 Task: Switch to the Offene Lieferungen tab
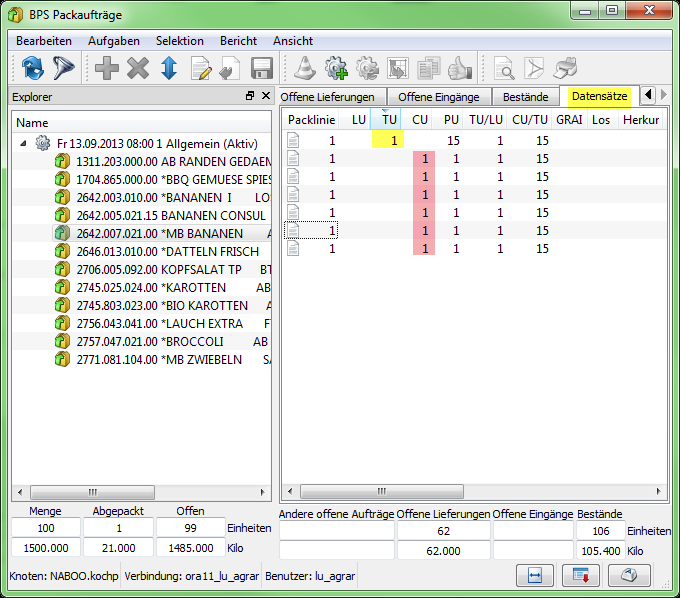pyautogui.click(x=328, y=97)
